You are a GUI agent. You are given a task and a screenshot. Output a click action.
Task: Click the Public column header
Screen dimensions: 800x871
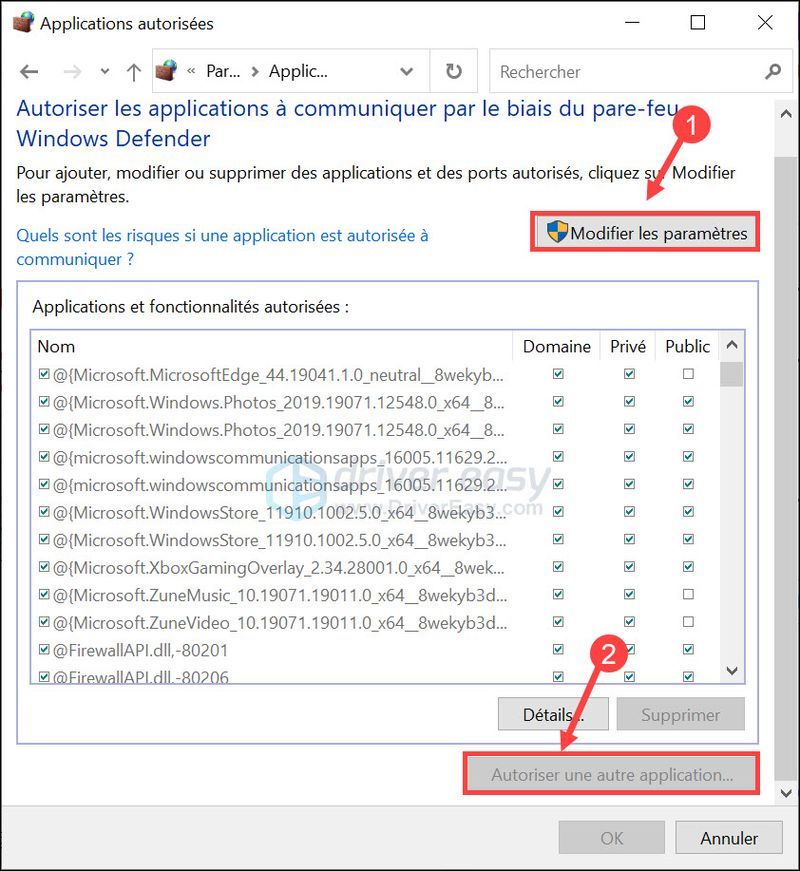pyautogui.click(x=687, y=346)
